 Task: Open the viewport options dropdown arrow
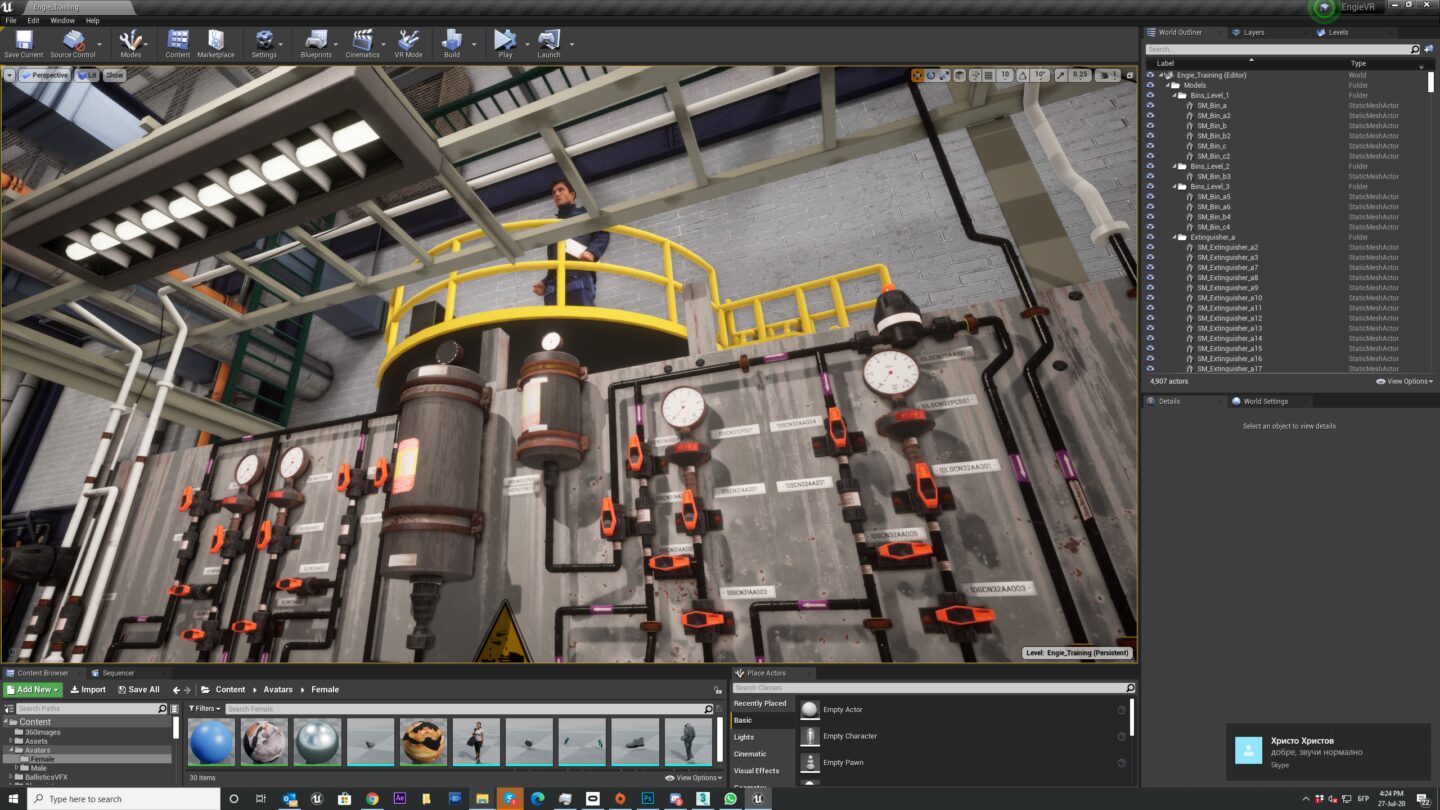coord(10,75)
